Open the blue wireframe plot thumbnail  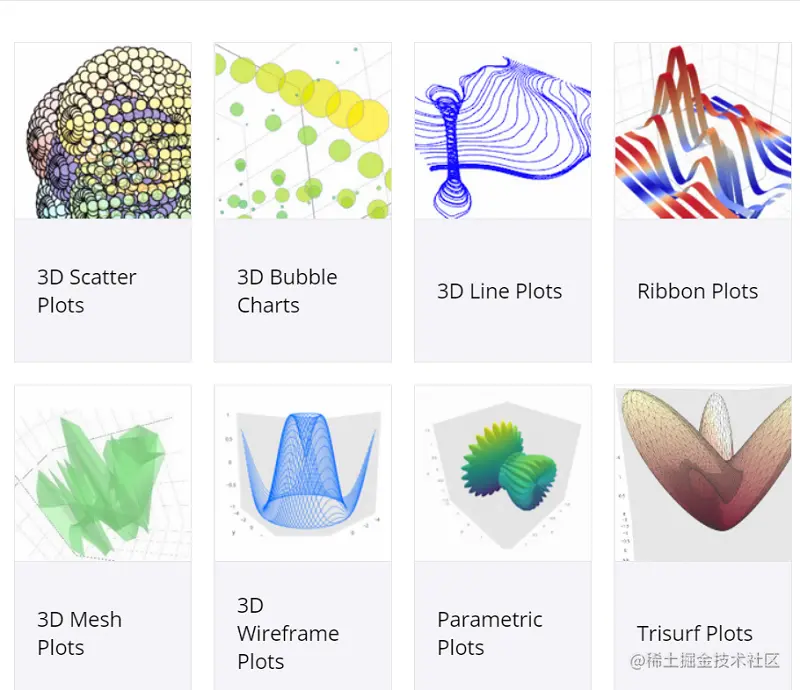click(x=303, y=474)
